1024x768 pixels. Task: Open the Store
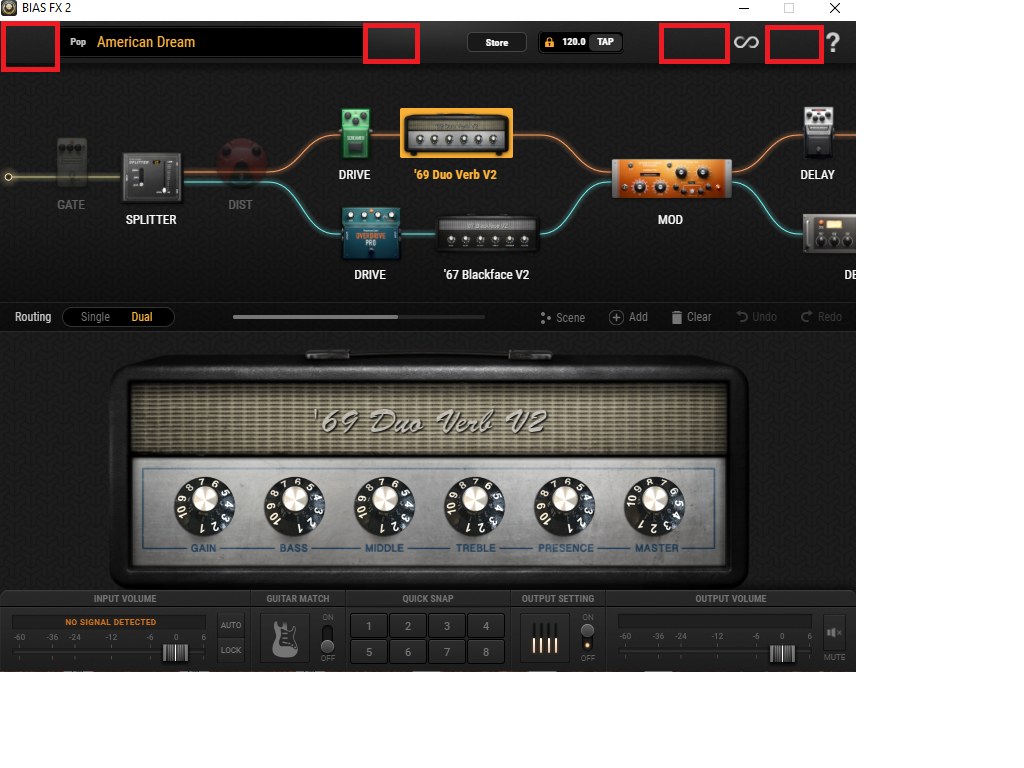(x=497, y=42)
